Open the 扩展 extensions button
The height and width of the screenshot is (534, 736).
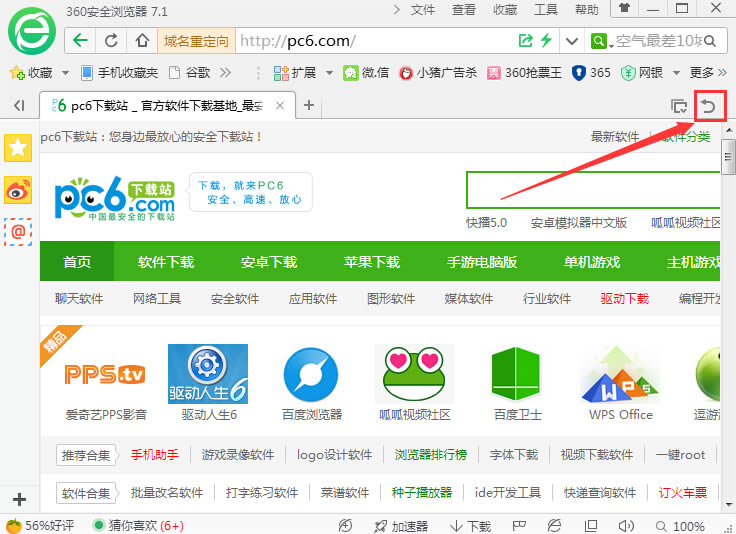click(295, 73)
